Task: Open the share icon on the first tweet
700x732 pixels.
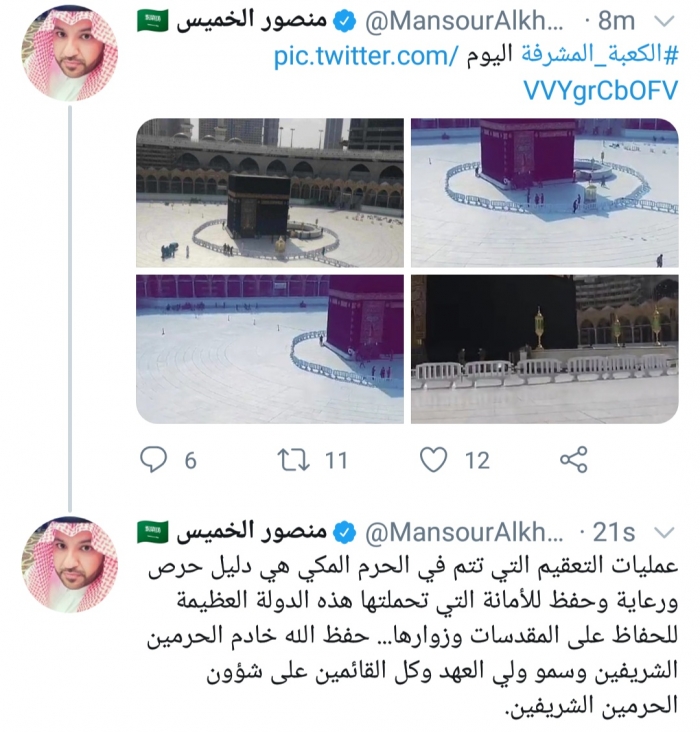Action: pyautogui.click(x=573, y=460)
